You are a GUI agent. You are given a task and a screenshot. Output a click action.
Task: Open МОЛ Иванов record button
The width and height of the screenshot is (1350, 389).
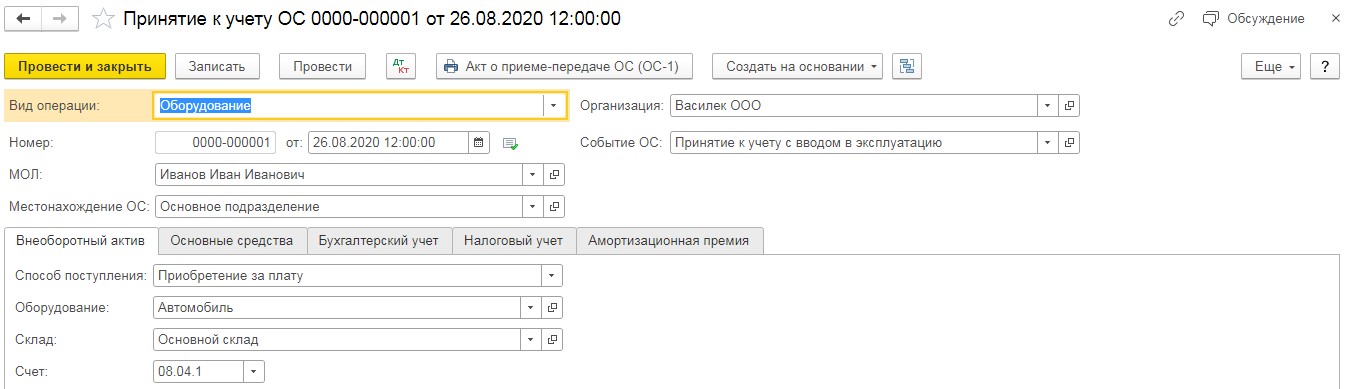coord(555,175)
